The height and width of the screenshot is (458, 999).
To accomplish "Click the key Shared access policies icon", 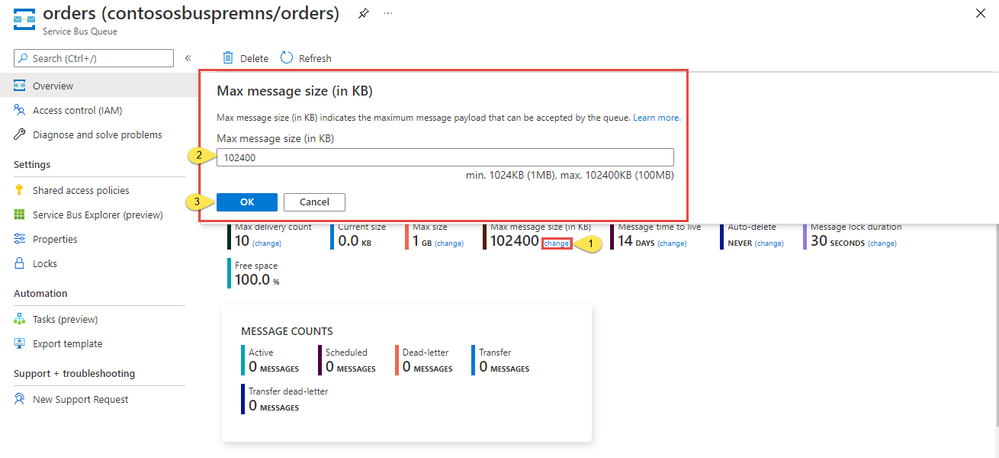I will 20,190.
